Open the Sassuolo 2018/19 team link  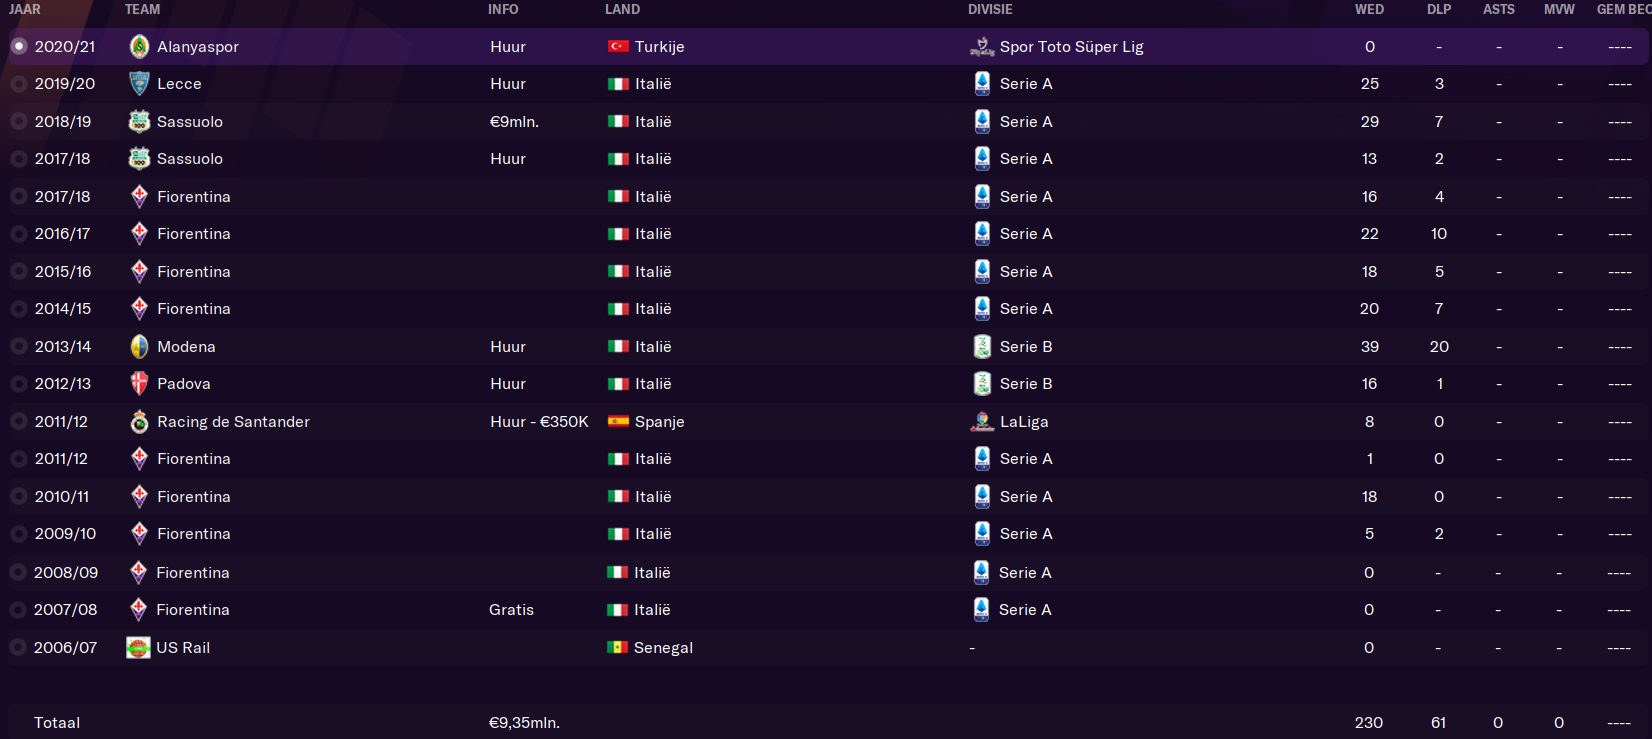(x=190, y=122)
